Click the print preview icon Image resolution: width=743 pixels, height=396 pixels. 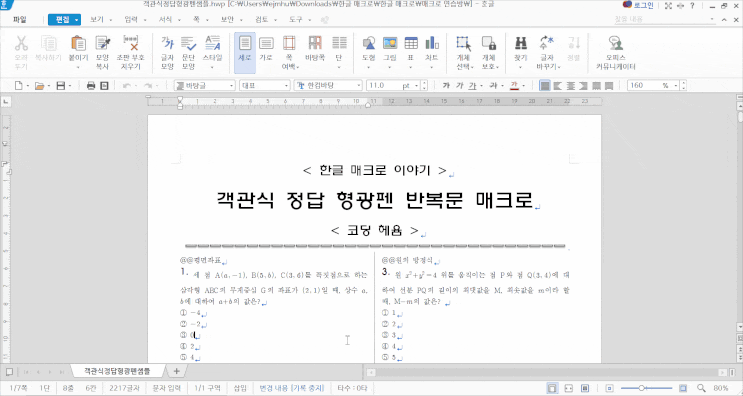pos(105,86)
